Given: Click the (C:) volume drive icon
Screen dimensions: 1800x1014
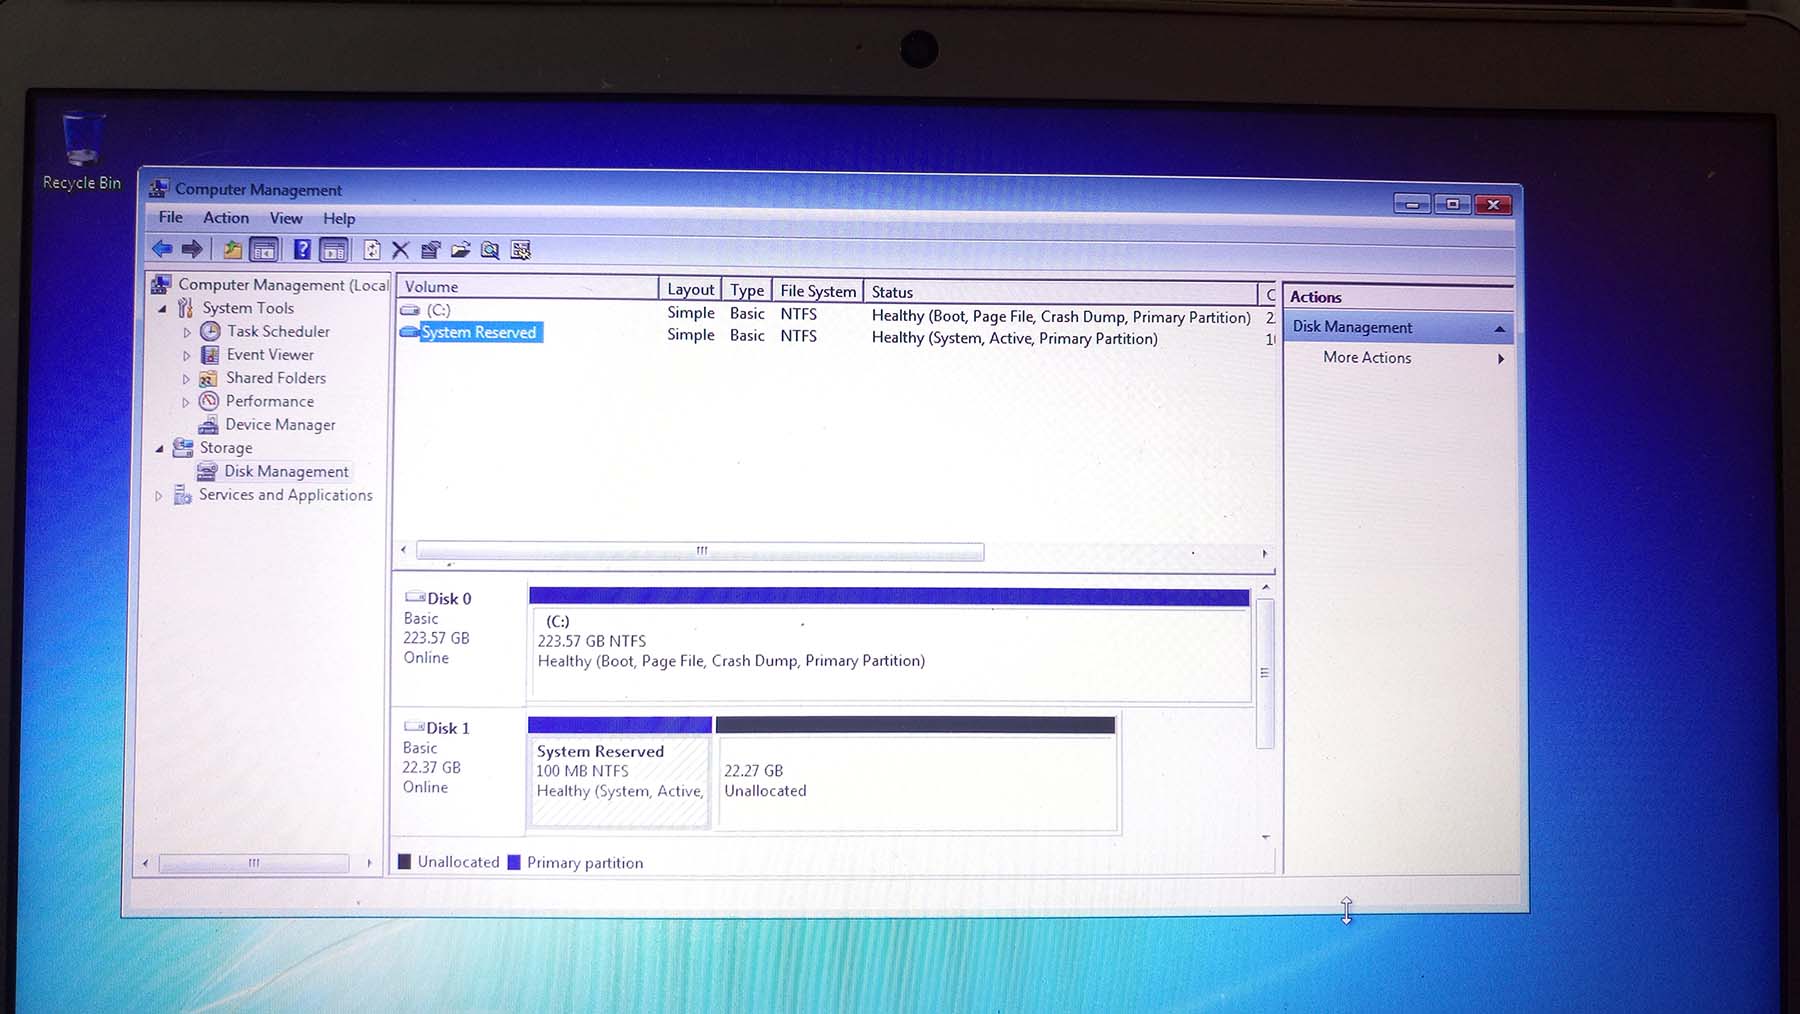Looking at the screenshot, I should [x=410, y=310].
